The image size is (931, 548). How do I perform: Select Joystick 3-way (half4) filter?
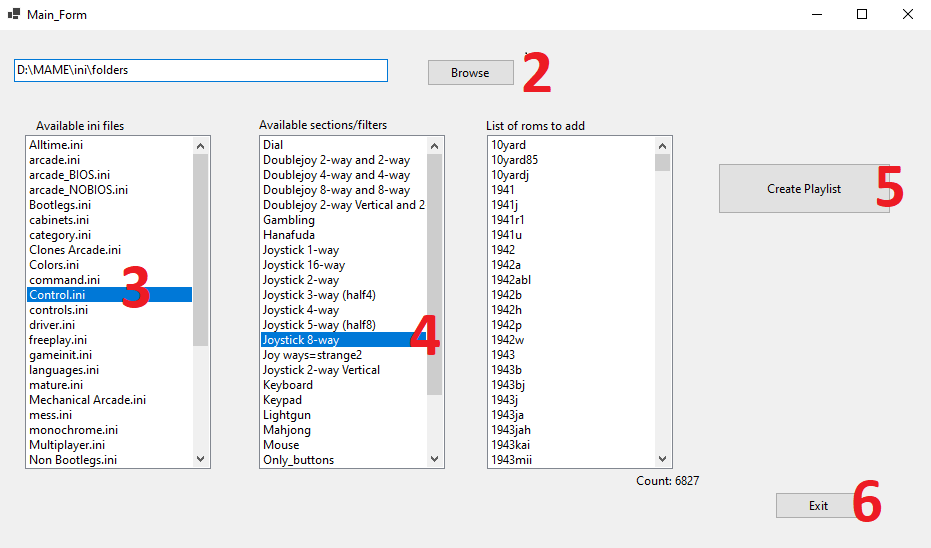click(343, 294)
